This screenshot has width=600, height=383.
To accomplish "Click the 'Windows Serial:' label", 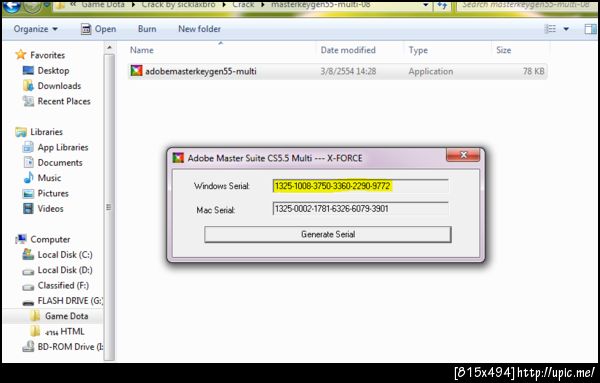I will pos(222,186).
